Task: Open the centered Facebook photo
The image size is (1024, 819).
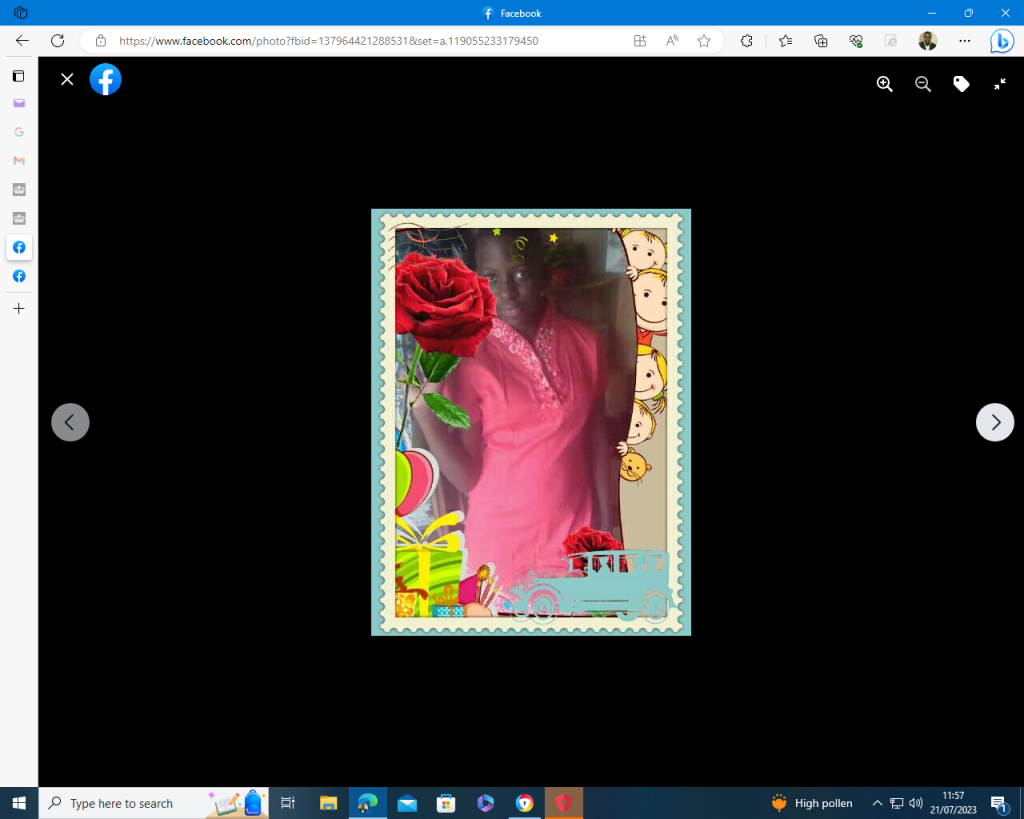Action: click(x=531, y=422)
